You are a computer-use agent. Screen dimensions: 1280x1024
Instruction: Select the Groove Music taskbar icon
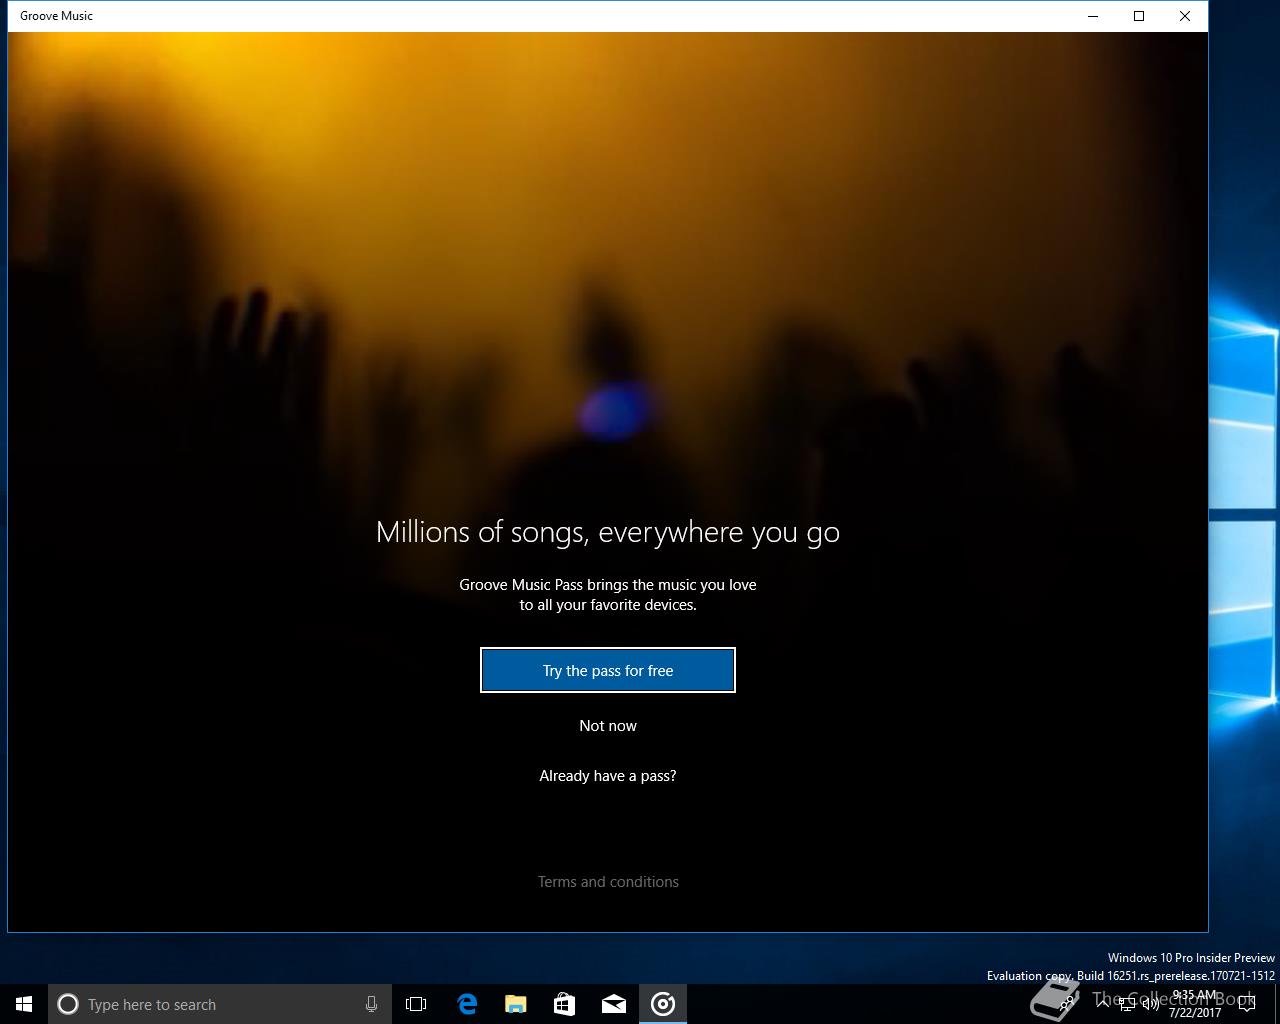663,1004
